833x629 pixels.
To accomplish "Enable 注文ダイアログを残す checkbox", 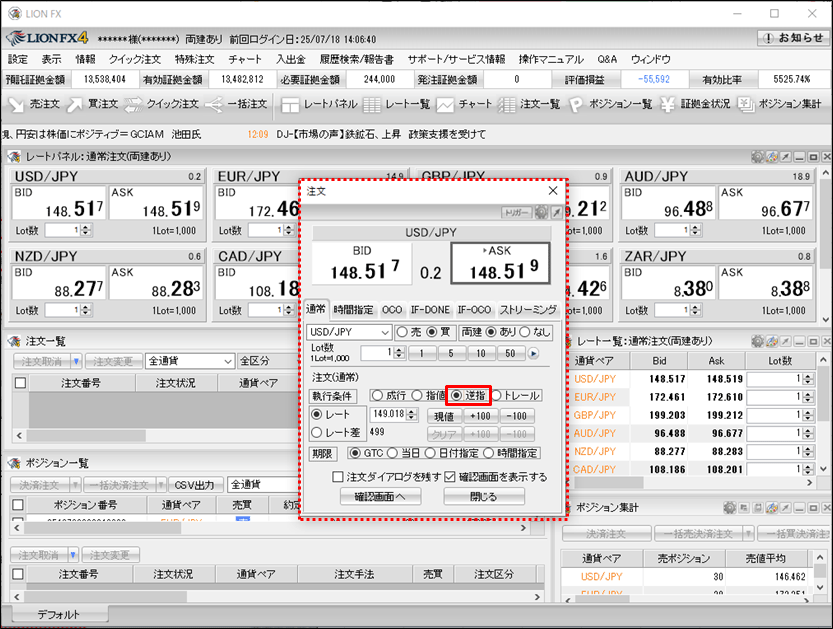I will coord(338,477).
